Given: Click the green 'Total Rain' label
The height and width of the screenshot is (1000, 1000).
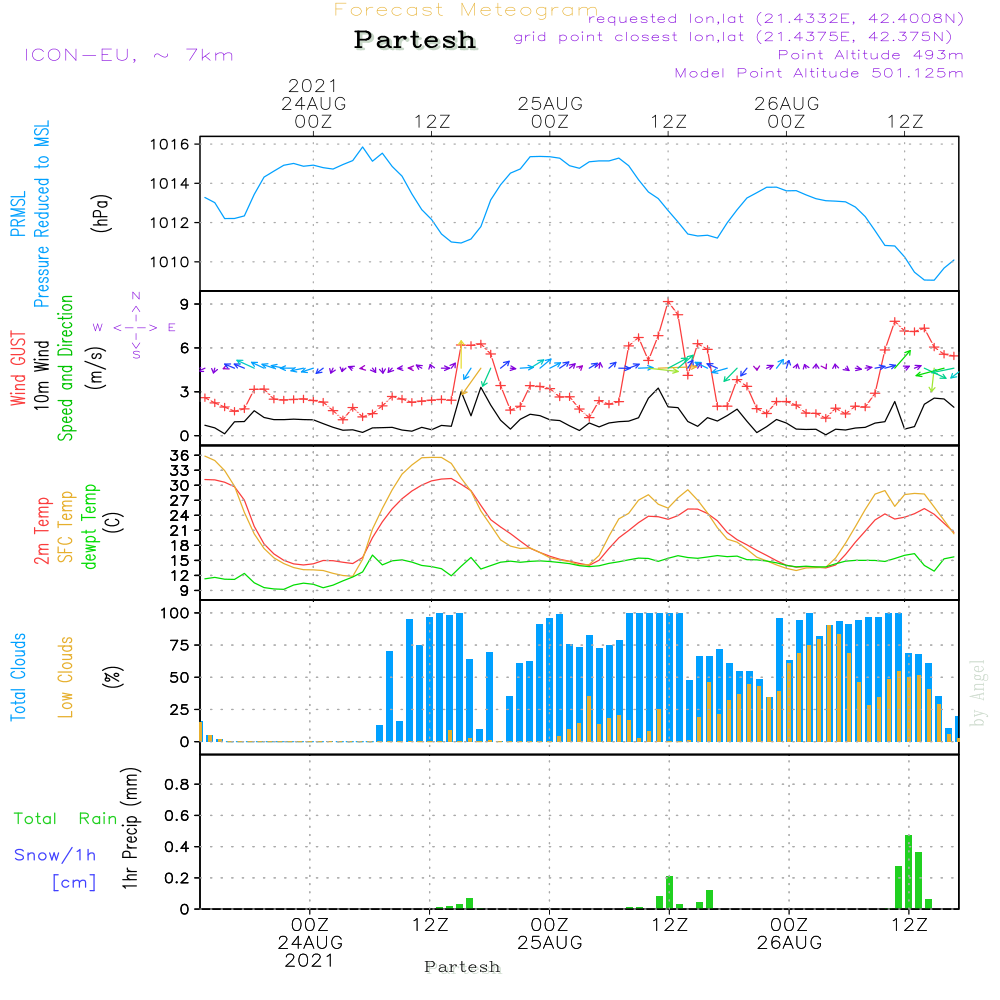Looking at the screenshot, I should point(66,819).
